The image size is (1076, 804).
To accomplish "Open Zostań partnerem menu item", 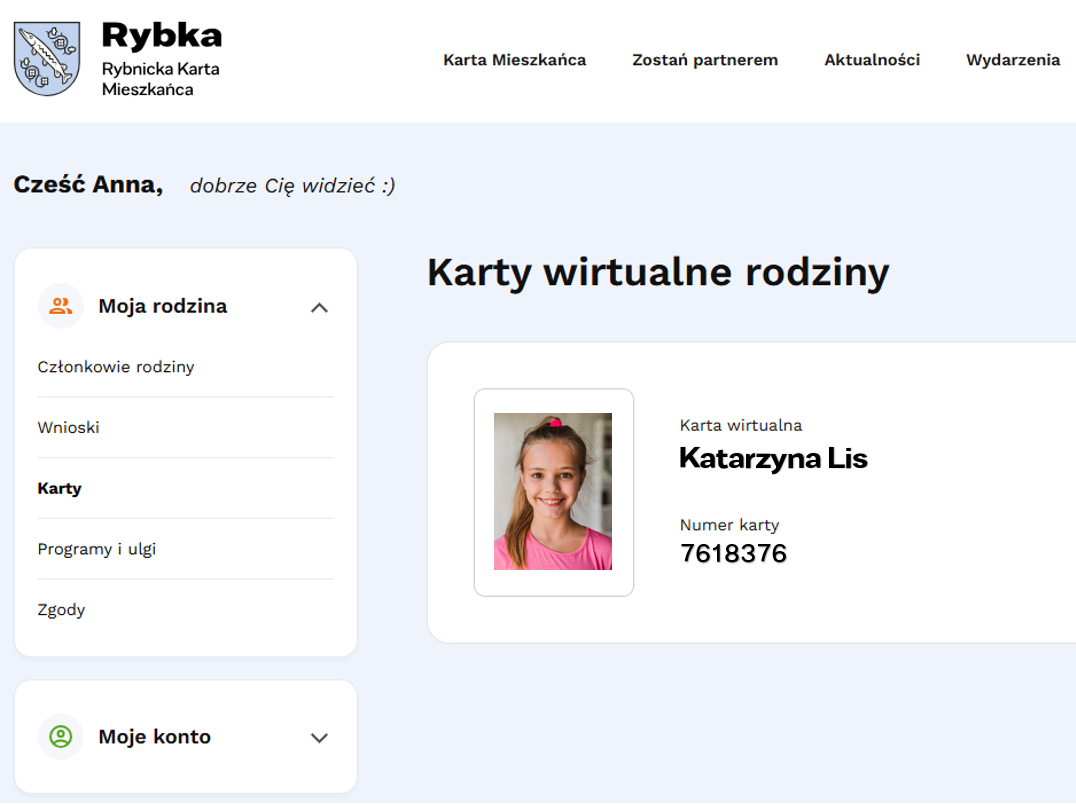I will [x=705, y=60].
